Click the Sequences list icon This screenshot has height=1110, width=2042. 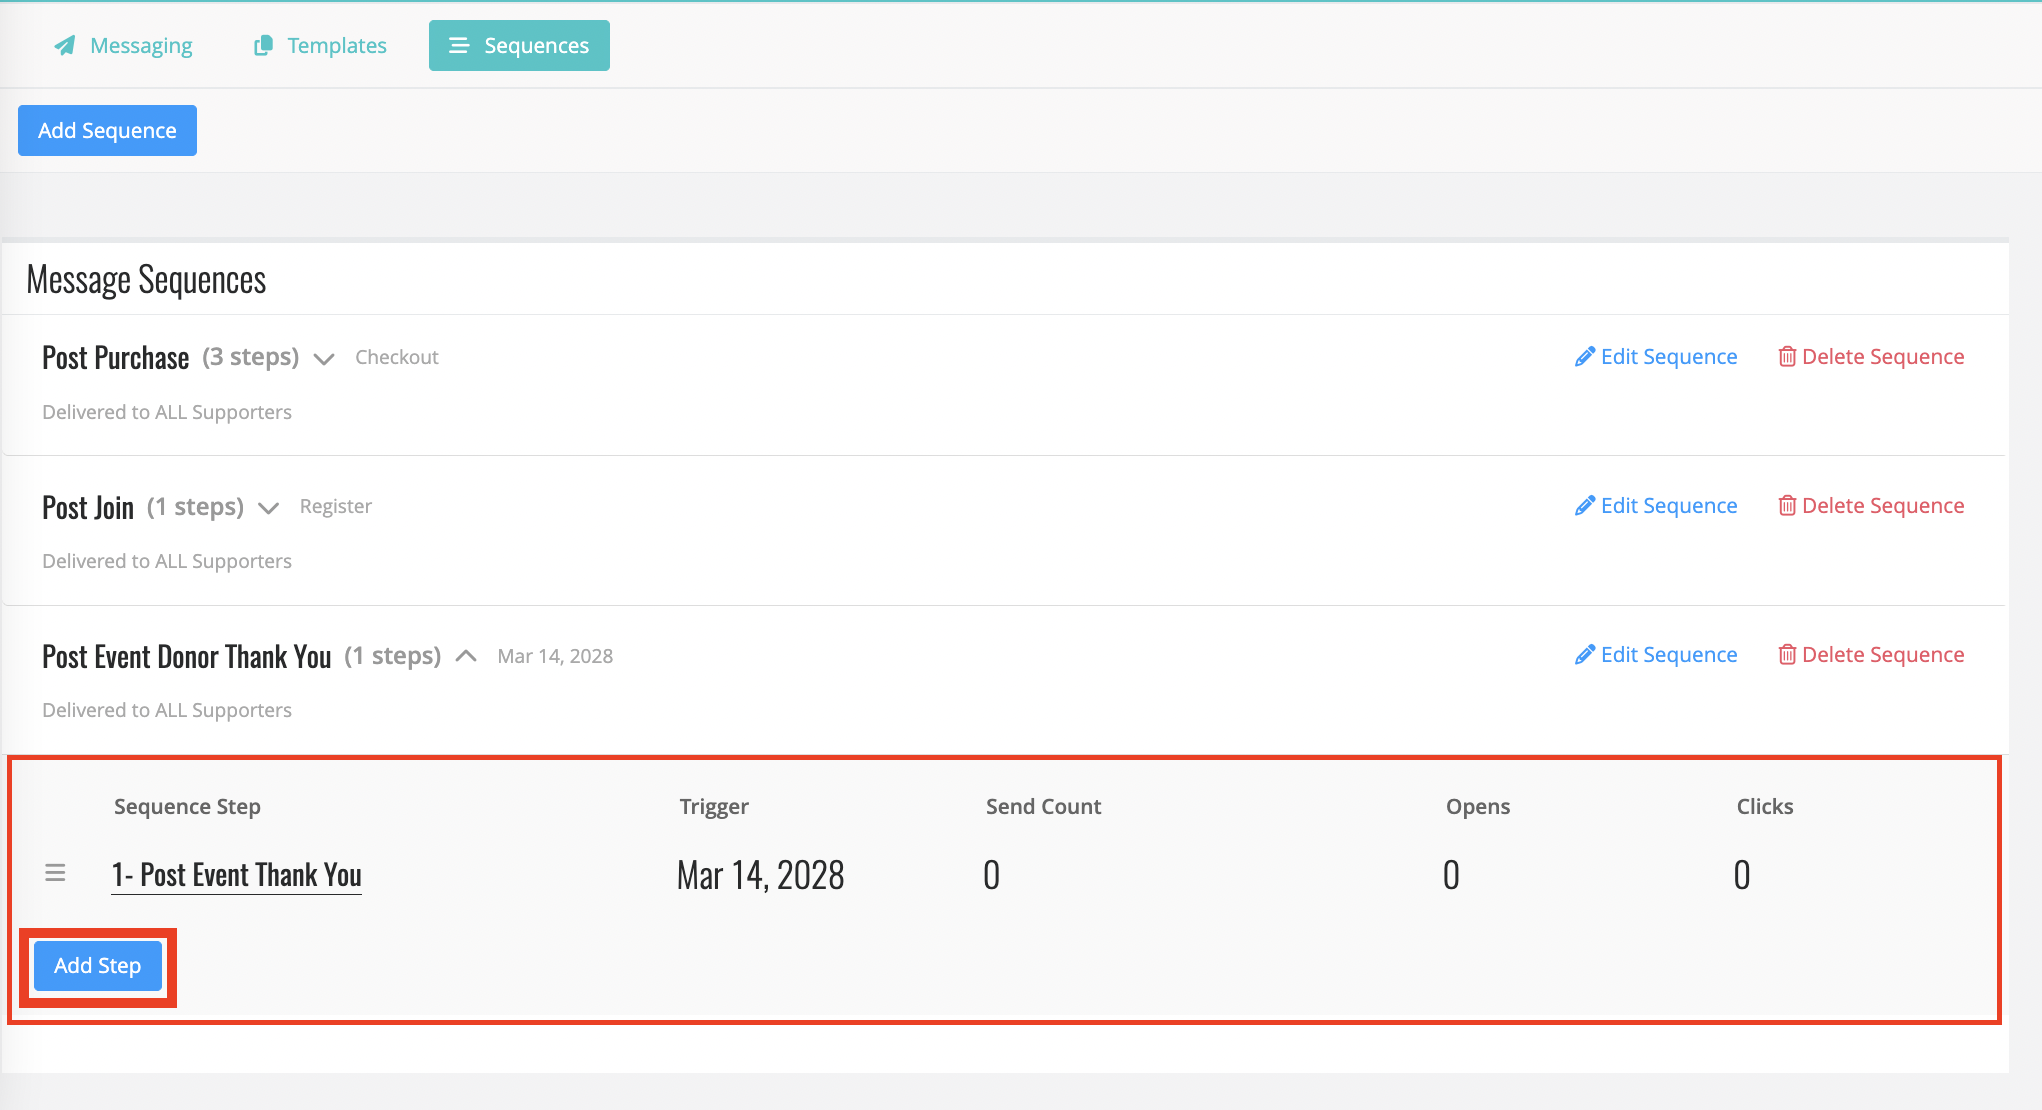pyautogui.click(x=459, y=46)
